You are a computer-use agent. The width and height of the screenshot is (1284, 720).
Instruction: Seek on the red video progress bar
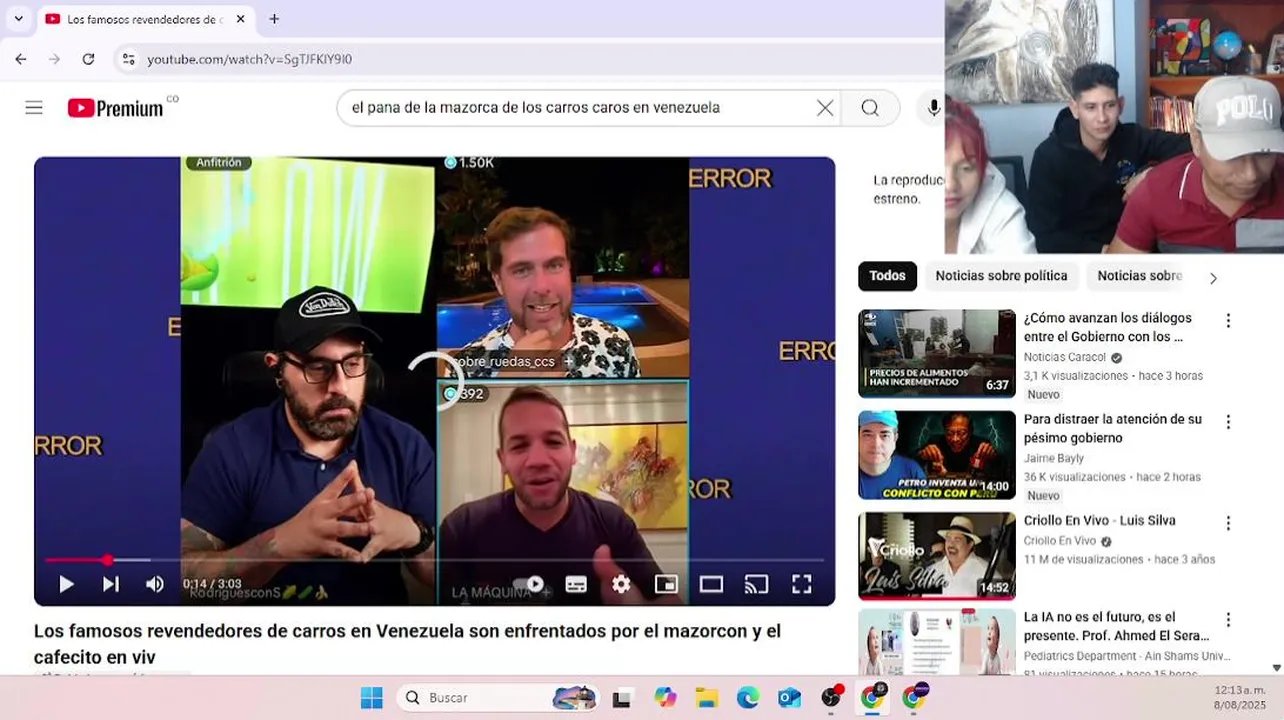[x=435, y=560]
